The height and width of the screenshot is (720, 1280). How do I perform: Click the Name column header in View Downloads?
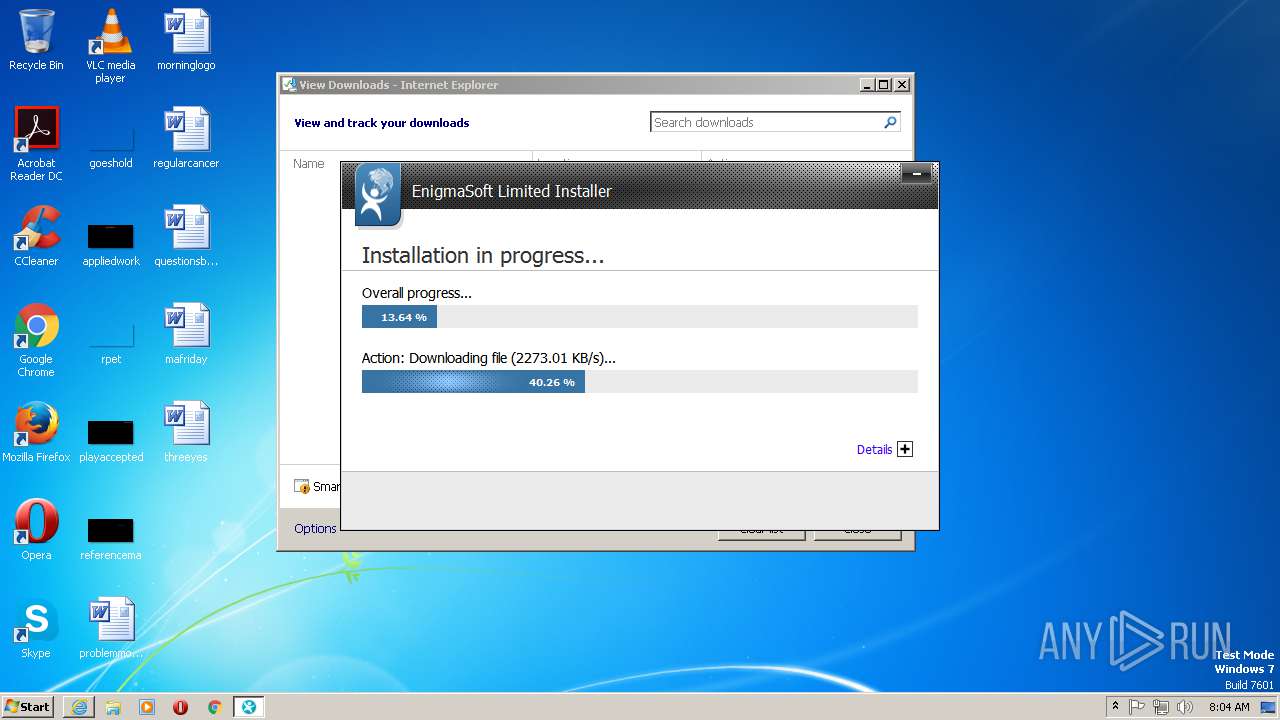pos(309,163)
